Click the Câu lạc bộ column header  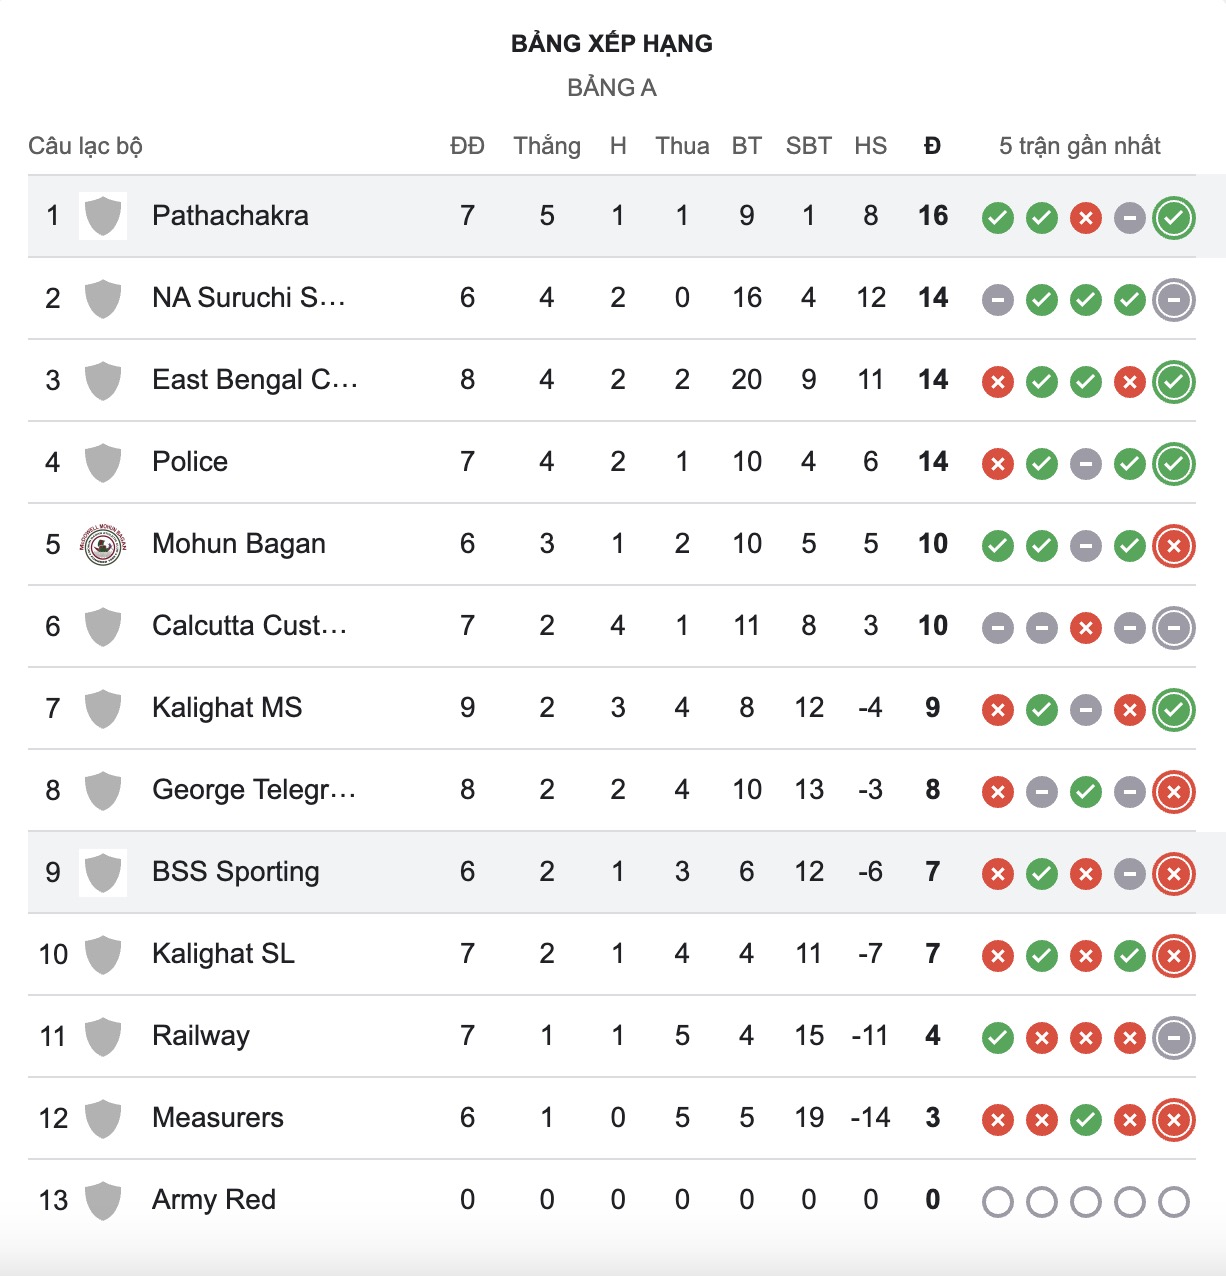85,146
